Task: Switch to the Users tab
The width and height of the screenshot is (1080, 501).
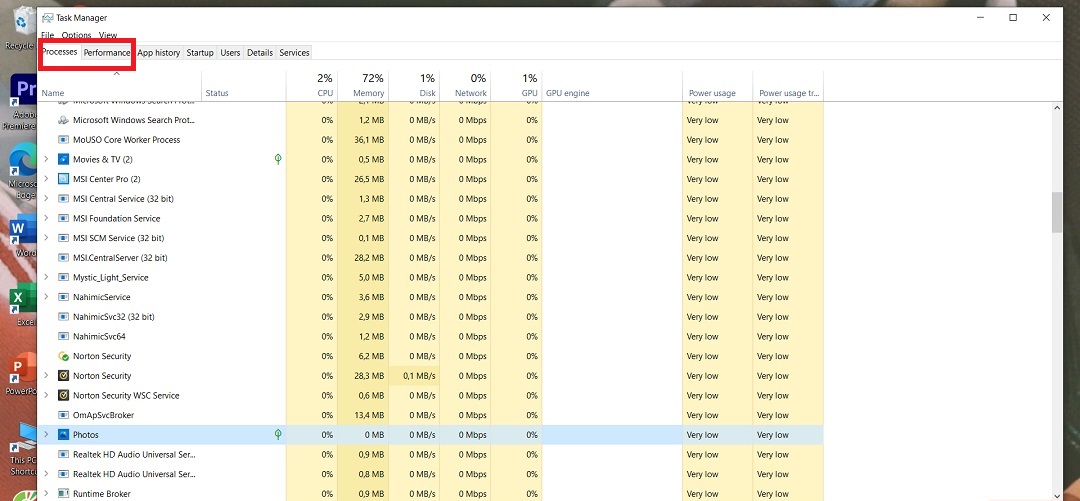Action: (x=230, y=52)
